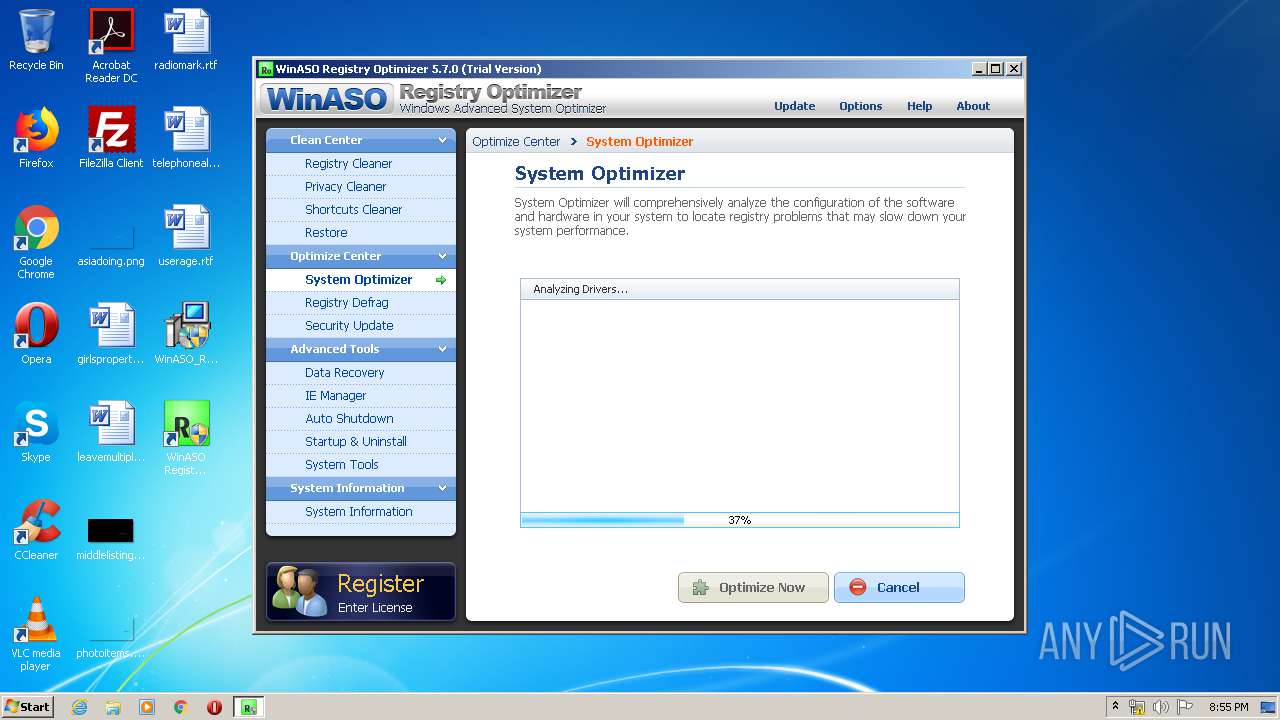Click the Action Center flag icon
1280x720 pixels.
click(x=1185, y=707)
